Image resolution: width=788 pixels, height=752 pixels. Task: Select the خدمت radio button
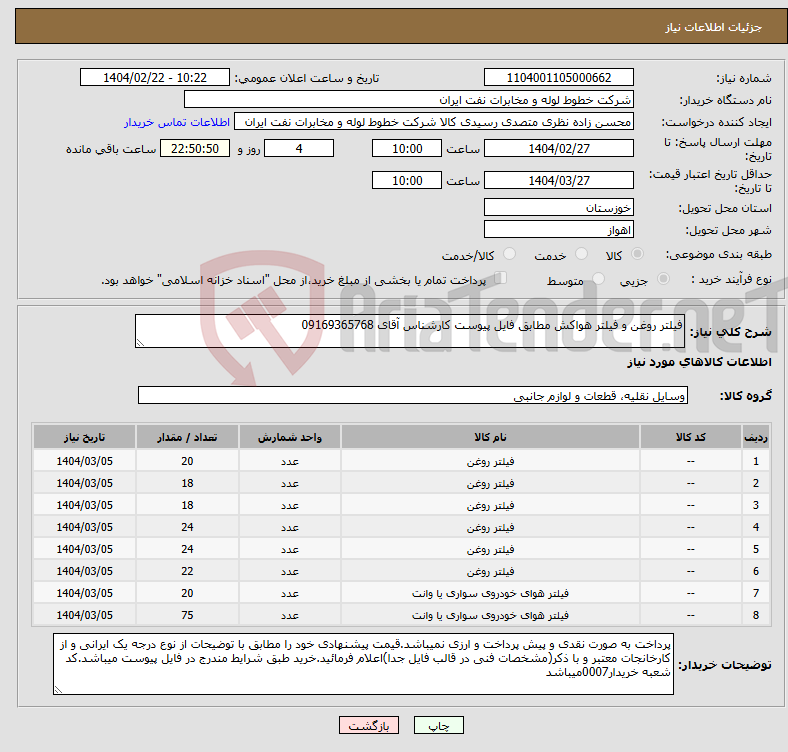[581, 254]
